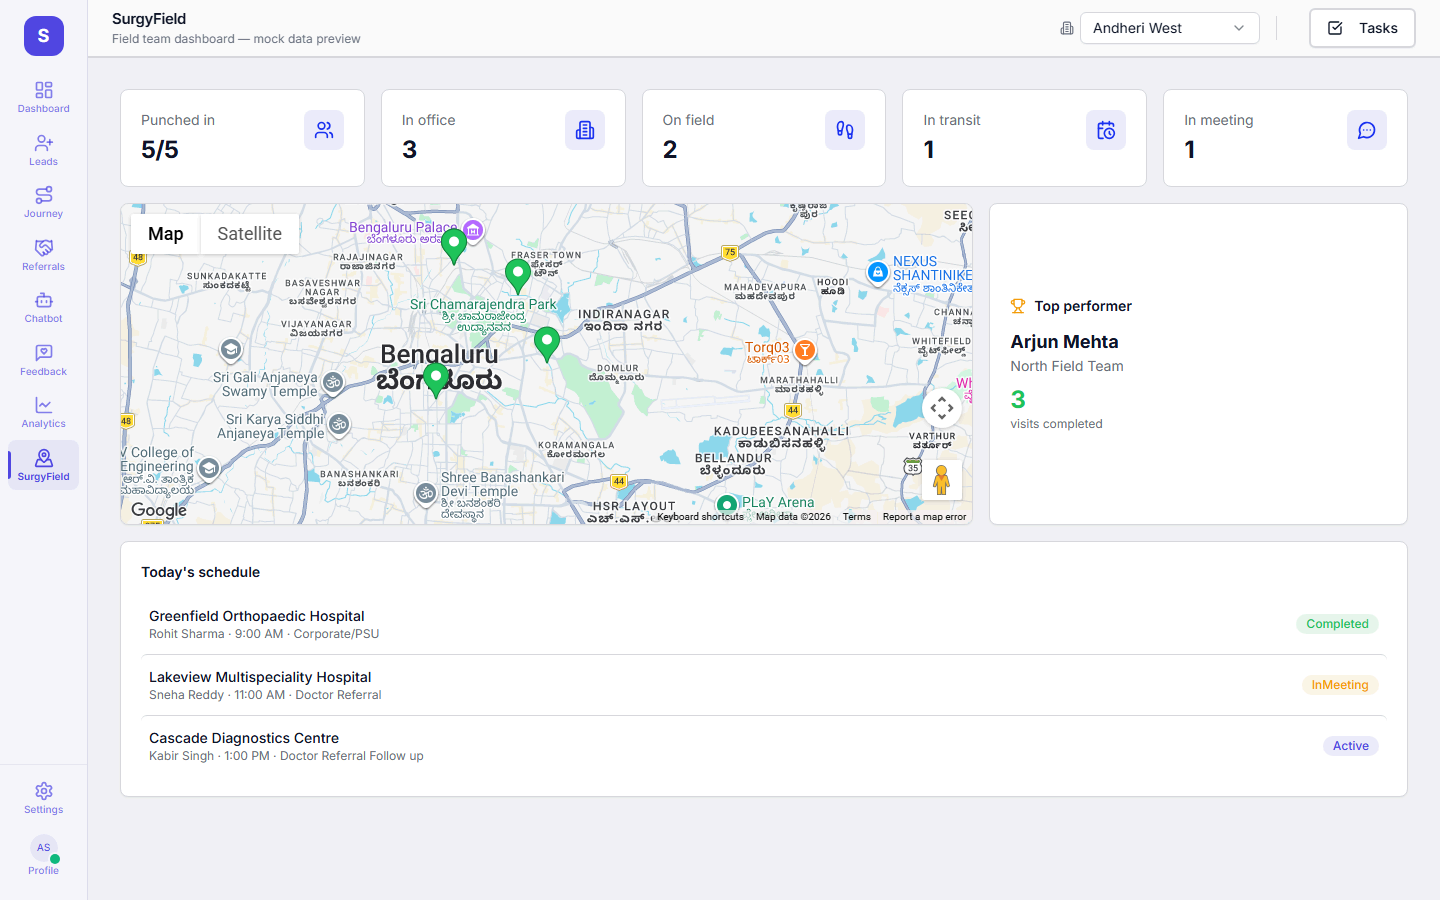Open the Chatbot sidebar item
1440x900 pixels.
[43, 307]
